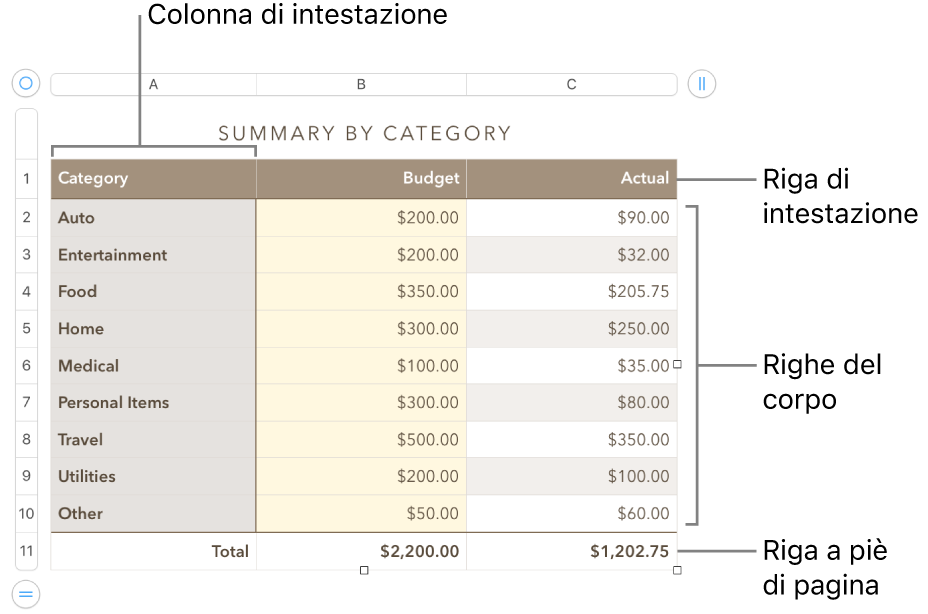
Task: Click the add rows handle icon
Action: click(26, 595)
